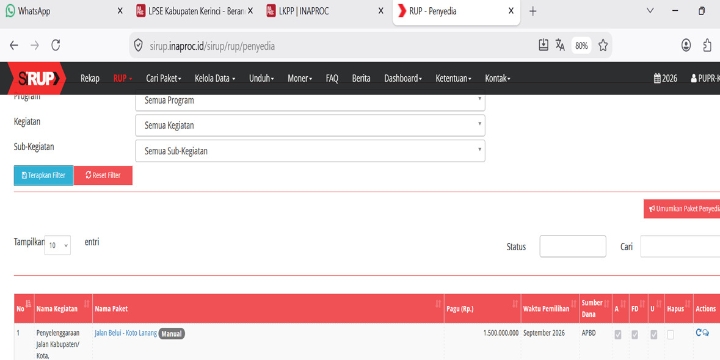Click the Umumkan Paket Penyedia button
The width and height of the screenshot is (720, 360).
coord(682,209)
